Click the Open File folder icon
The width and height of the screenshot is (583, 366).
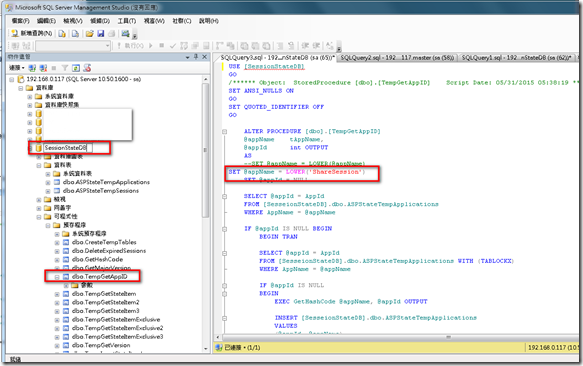click(x=89, y=34)
